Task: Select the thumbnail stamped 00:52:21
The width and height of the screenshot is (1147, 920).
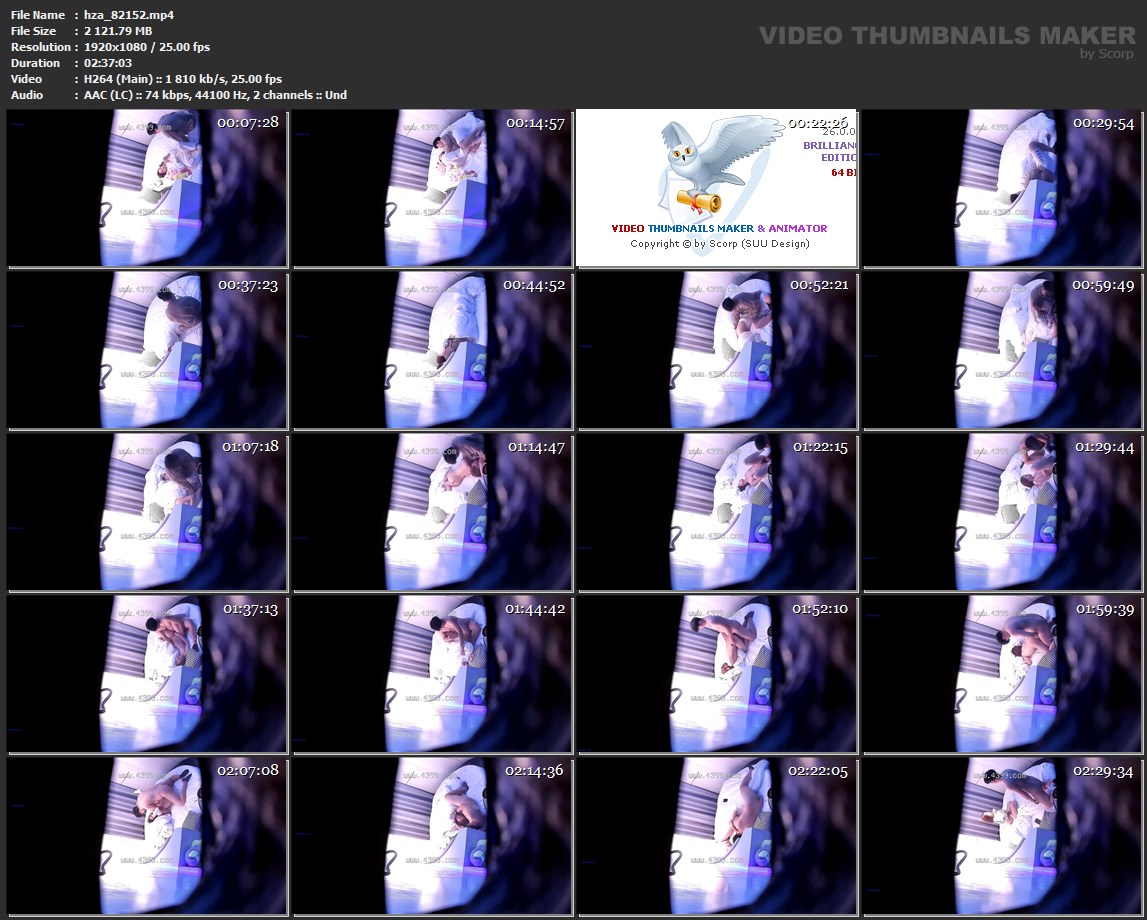Action: (717, 350)
